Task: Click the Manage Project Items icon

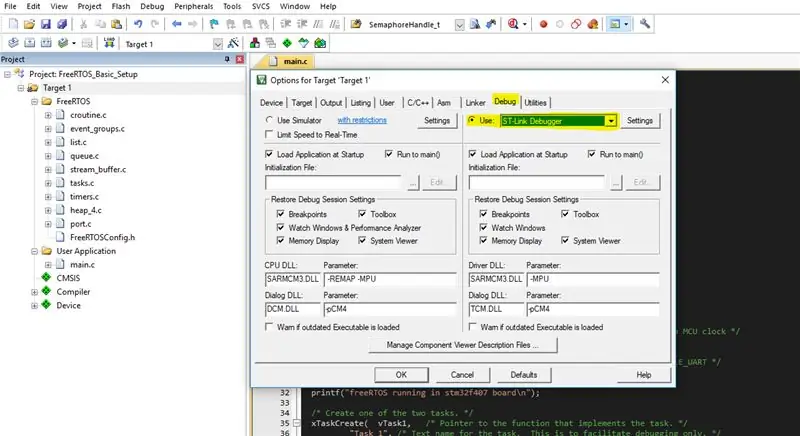Action: click(255, 43)
